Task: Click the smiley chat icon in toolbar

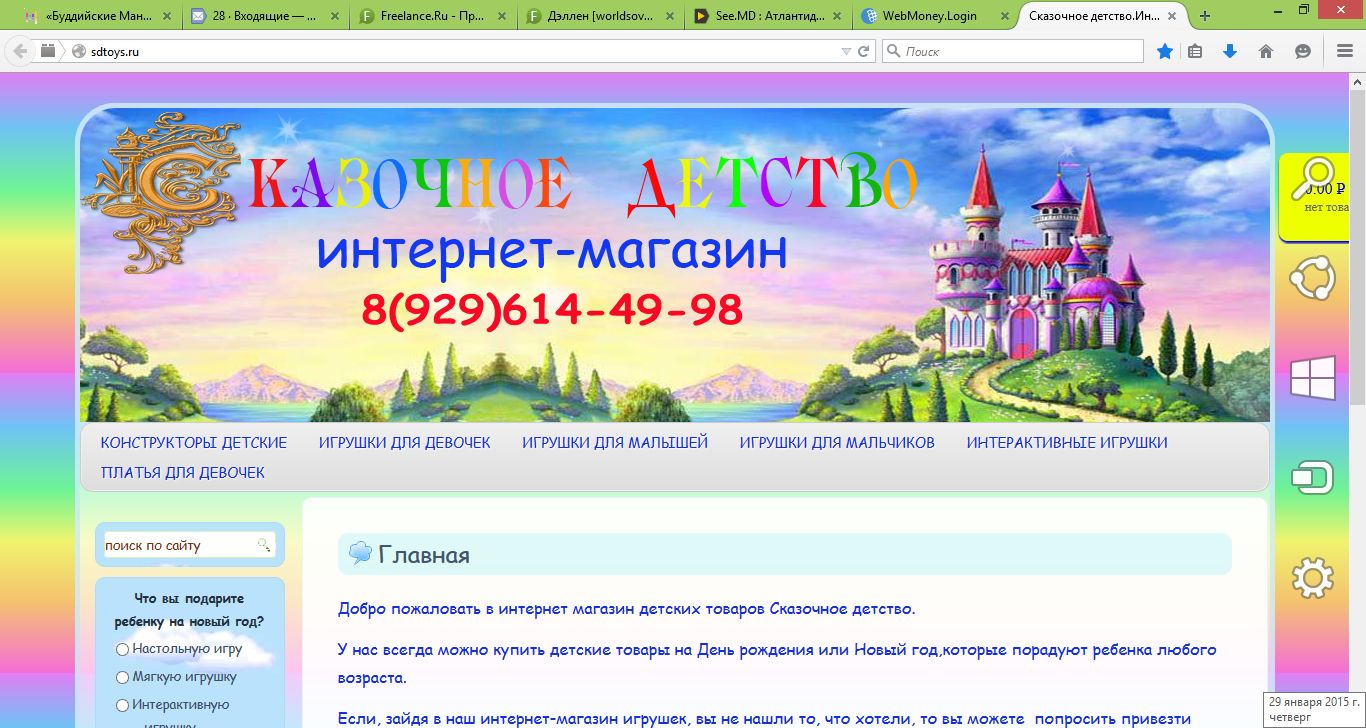Action: [x=1302, y=51]
